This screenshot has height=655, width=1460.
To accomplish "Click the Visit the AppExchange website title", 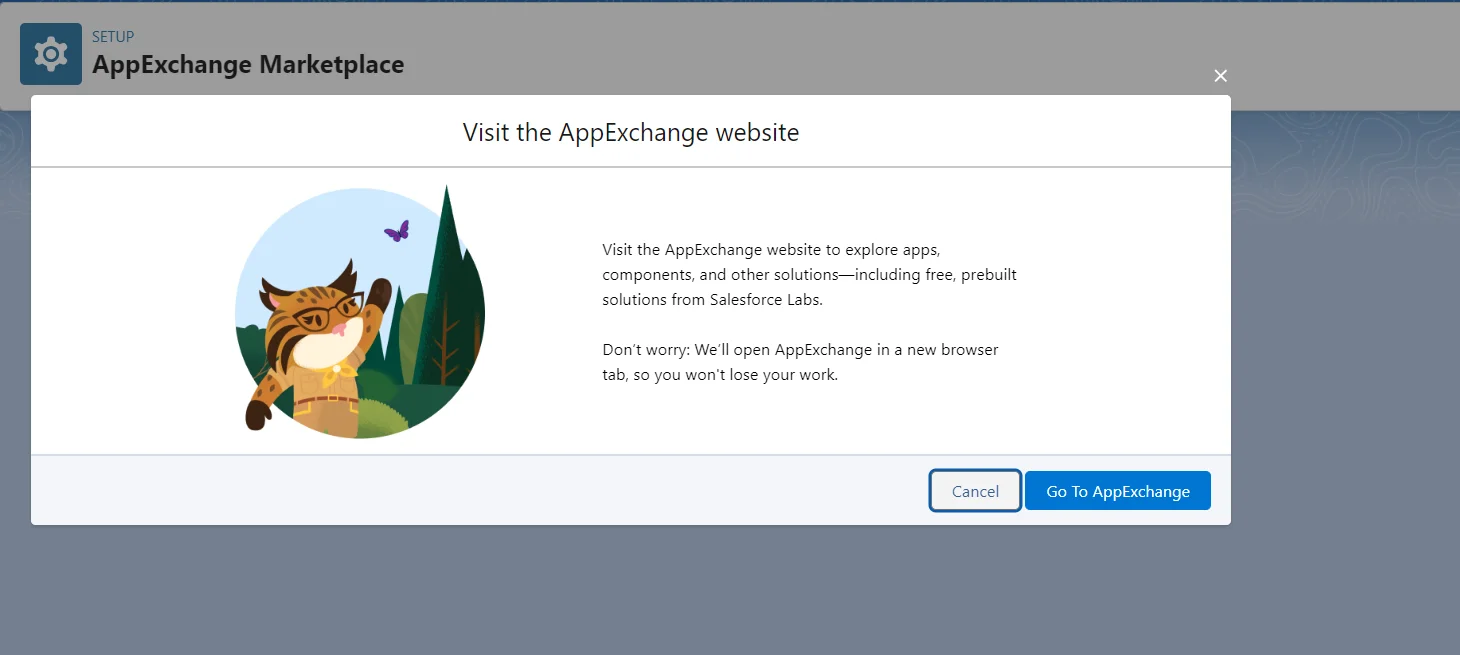I will [629, 131].
